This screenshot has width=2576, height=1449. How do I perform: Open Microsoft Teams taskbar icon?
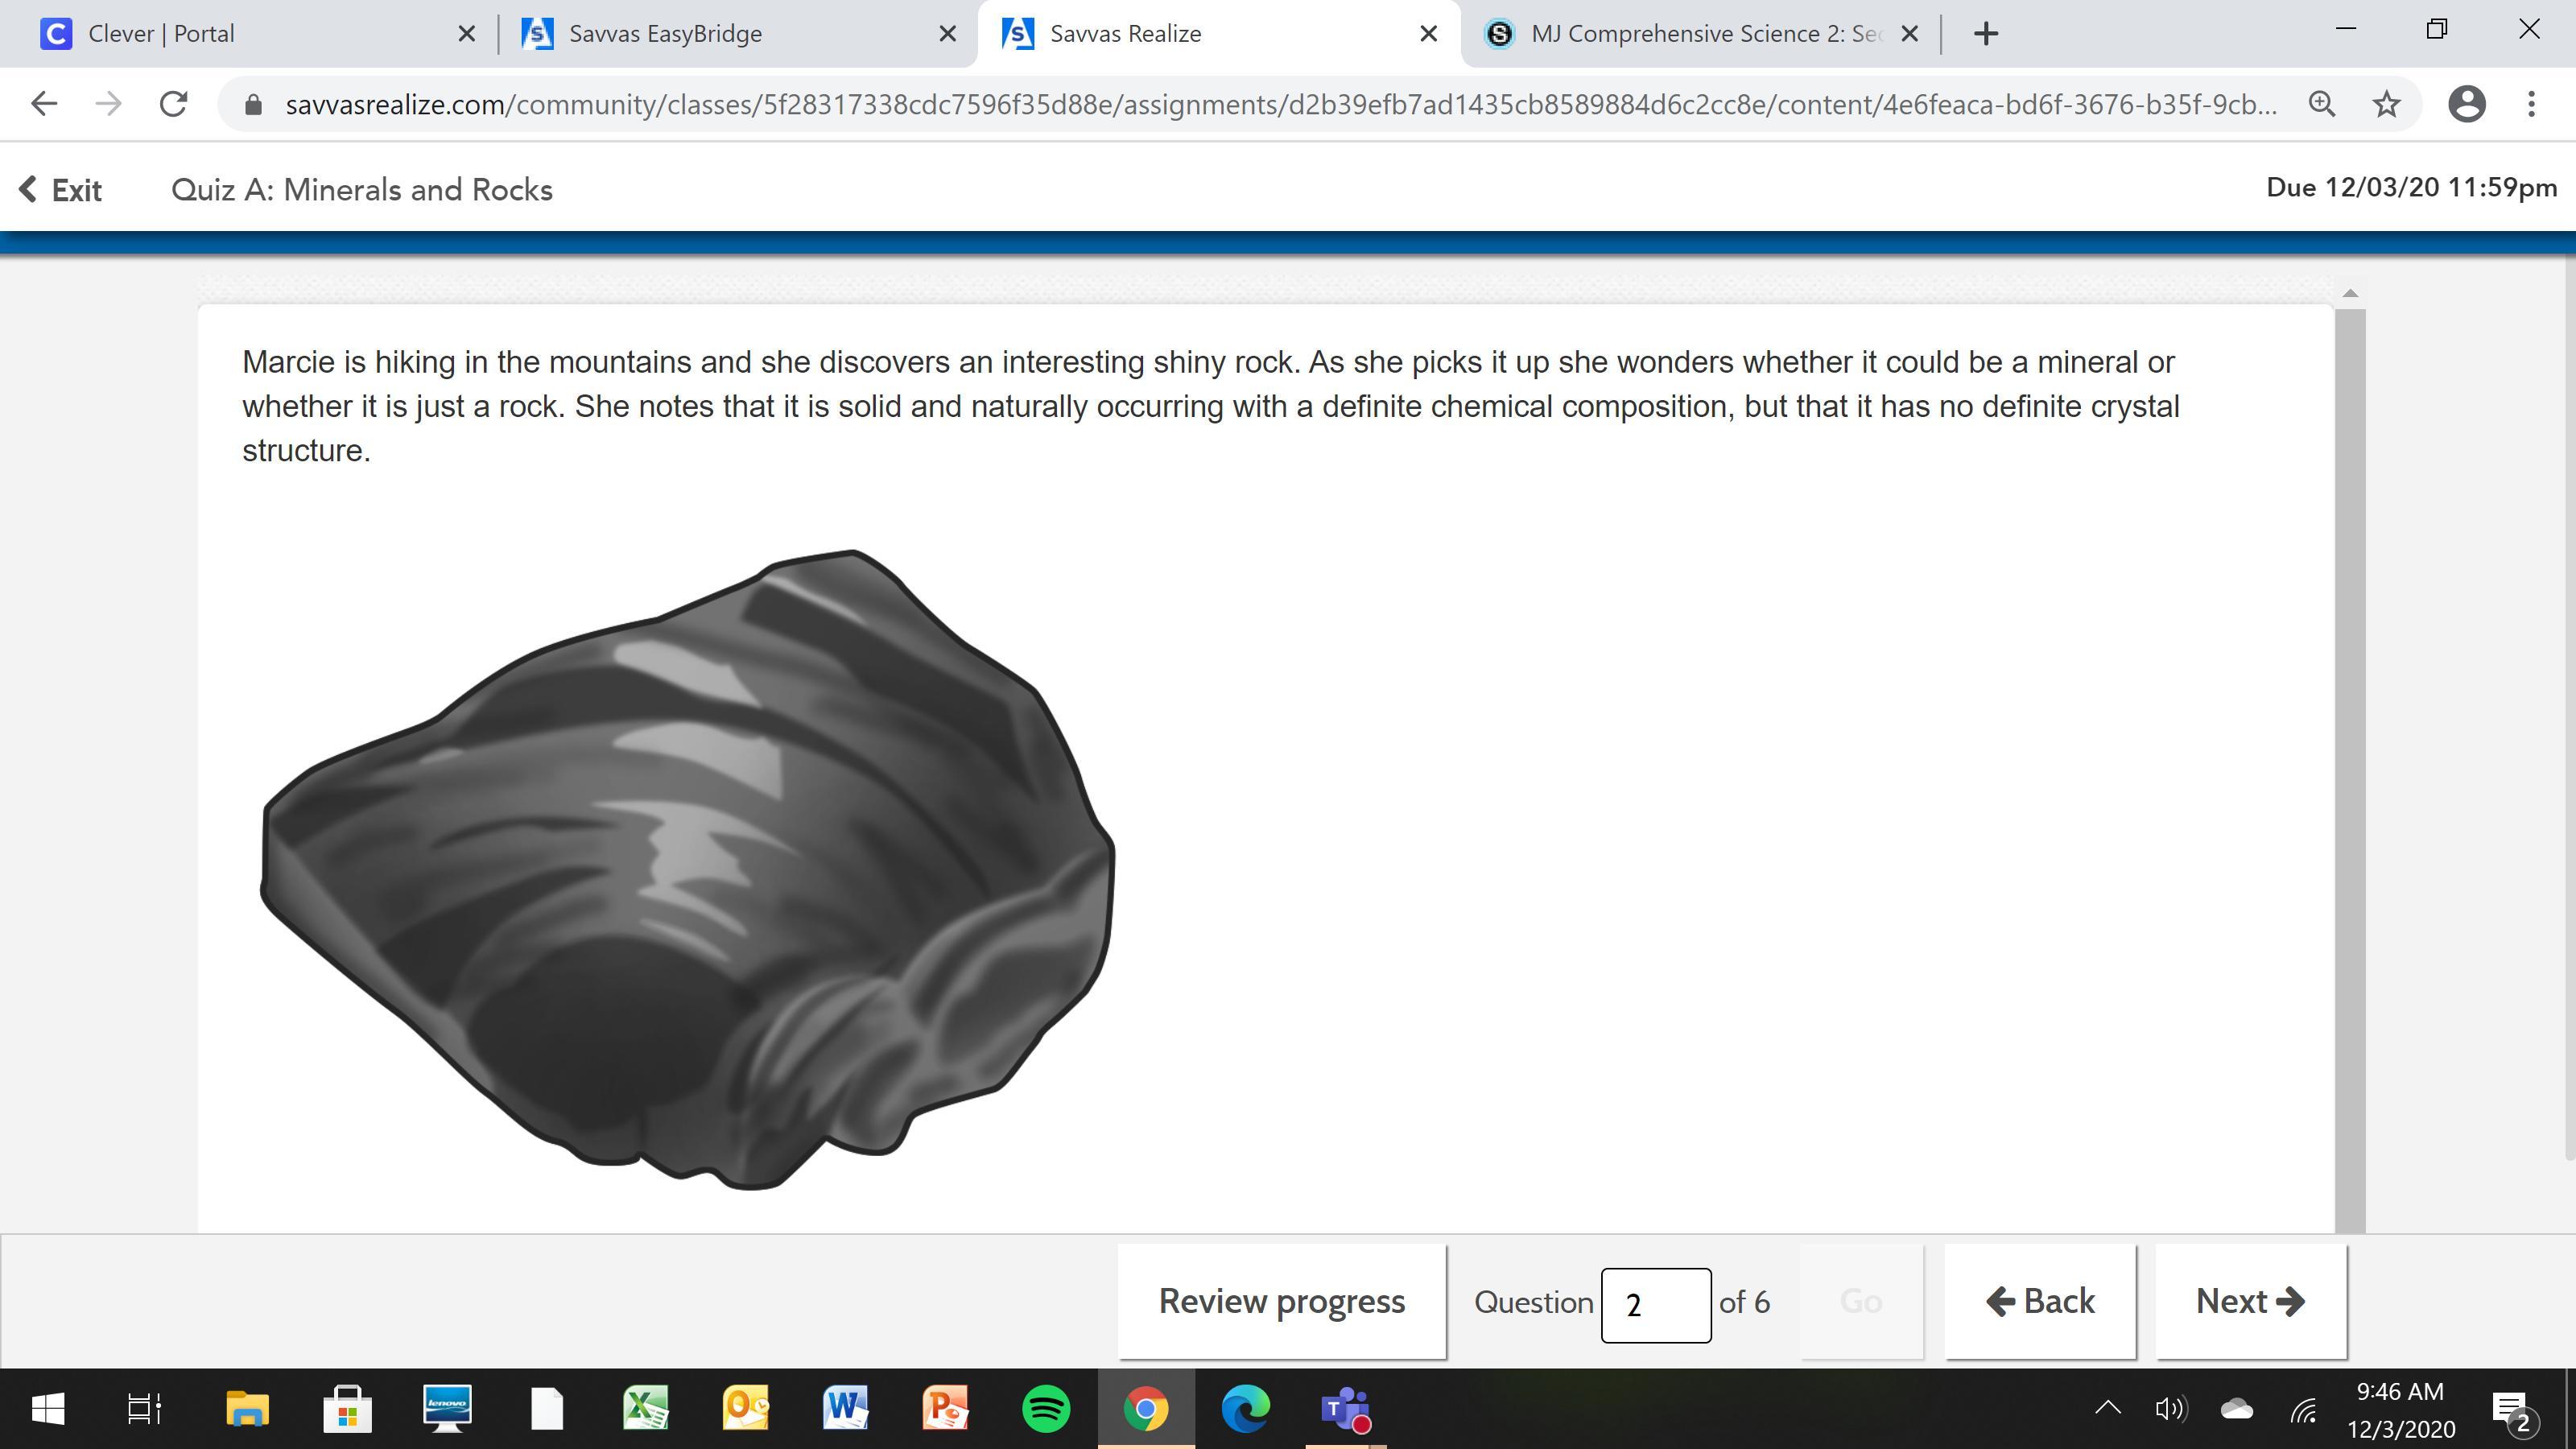pyautogui.click(x=1345, y=1409)
